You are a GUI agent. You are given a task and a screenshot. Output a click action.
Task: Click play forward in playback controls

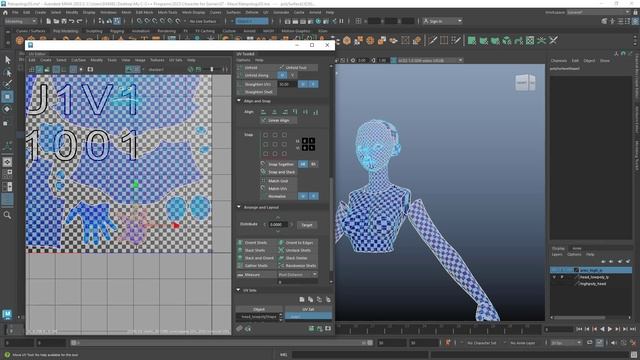(x=610, y=329)
